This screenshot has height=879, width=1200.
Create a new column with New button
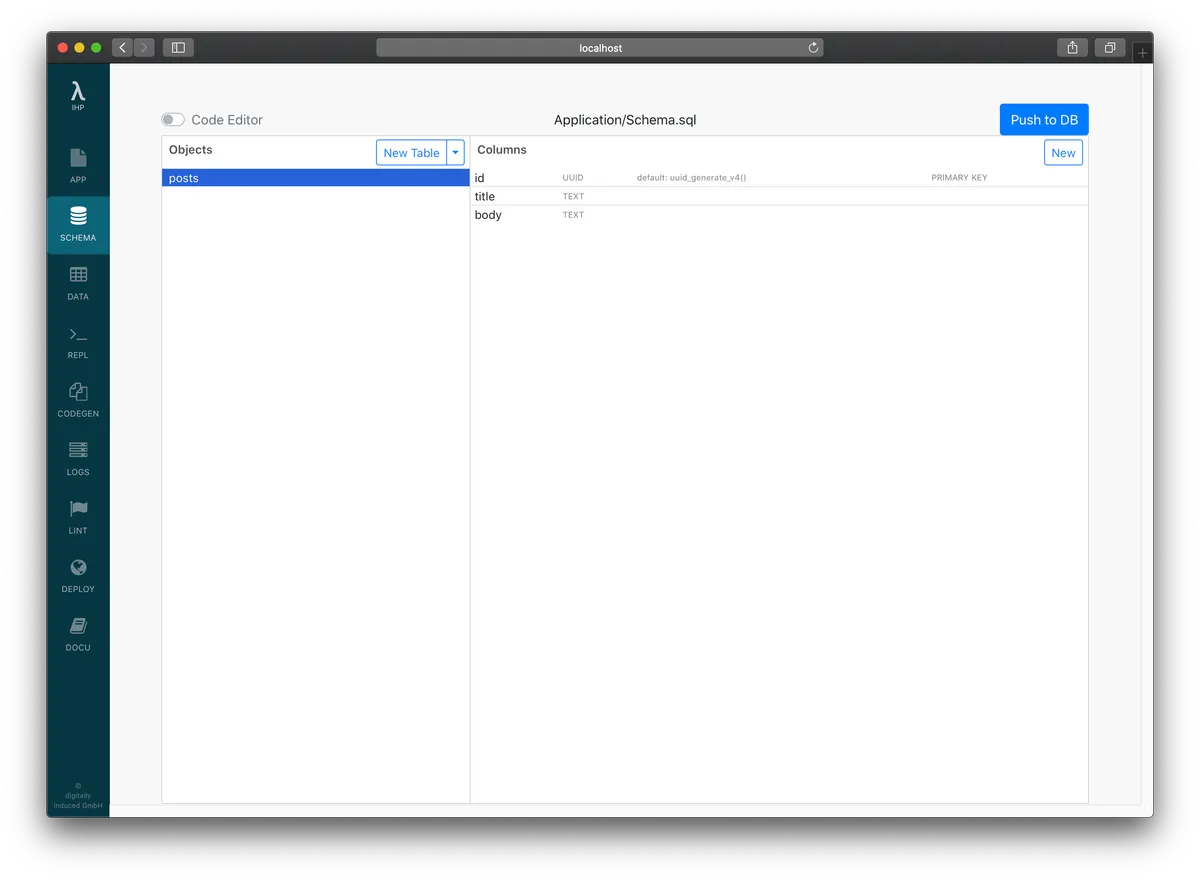(x=1063, y=152)
